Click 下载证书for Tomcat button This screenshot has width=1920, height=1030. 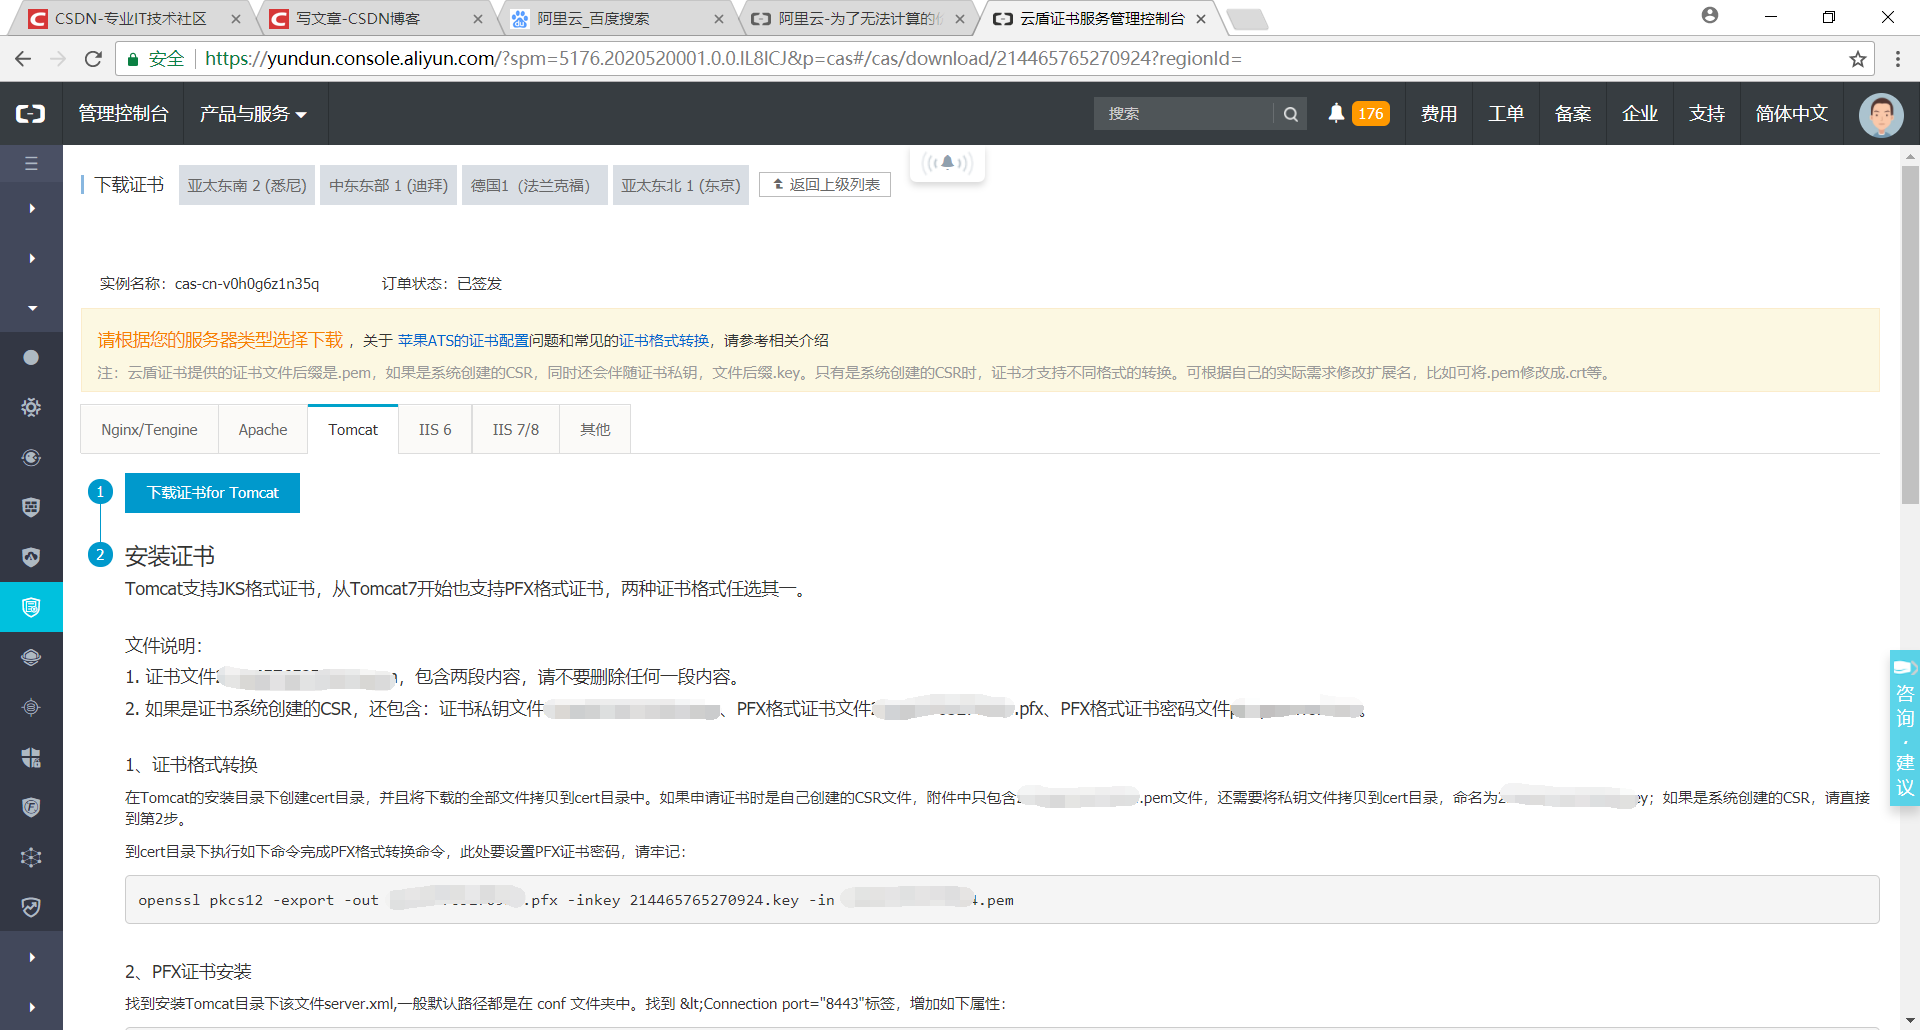(x=212, y=493)
